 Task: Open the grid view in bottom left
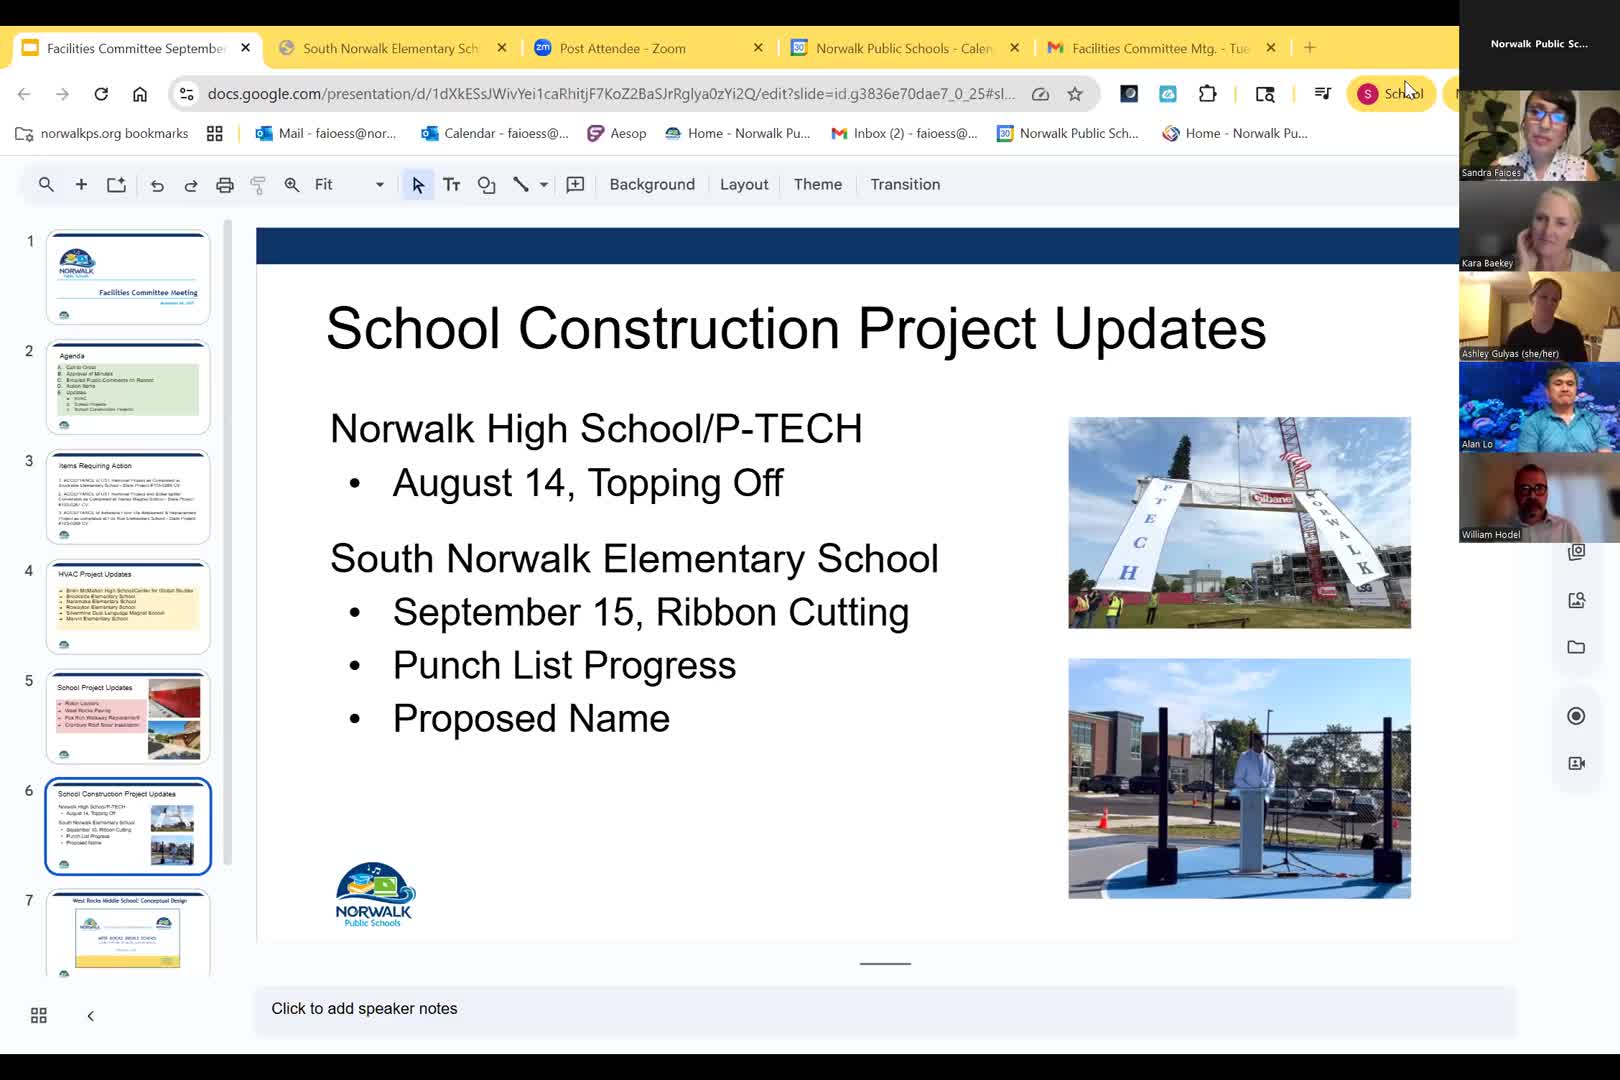[x=38, y=1014]
